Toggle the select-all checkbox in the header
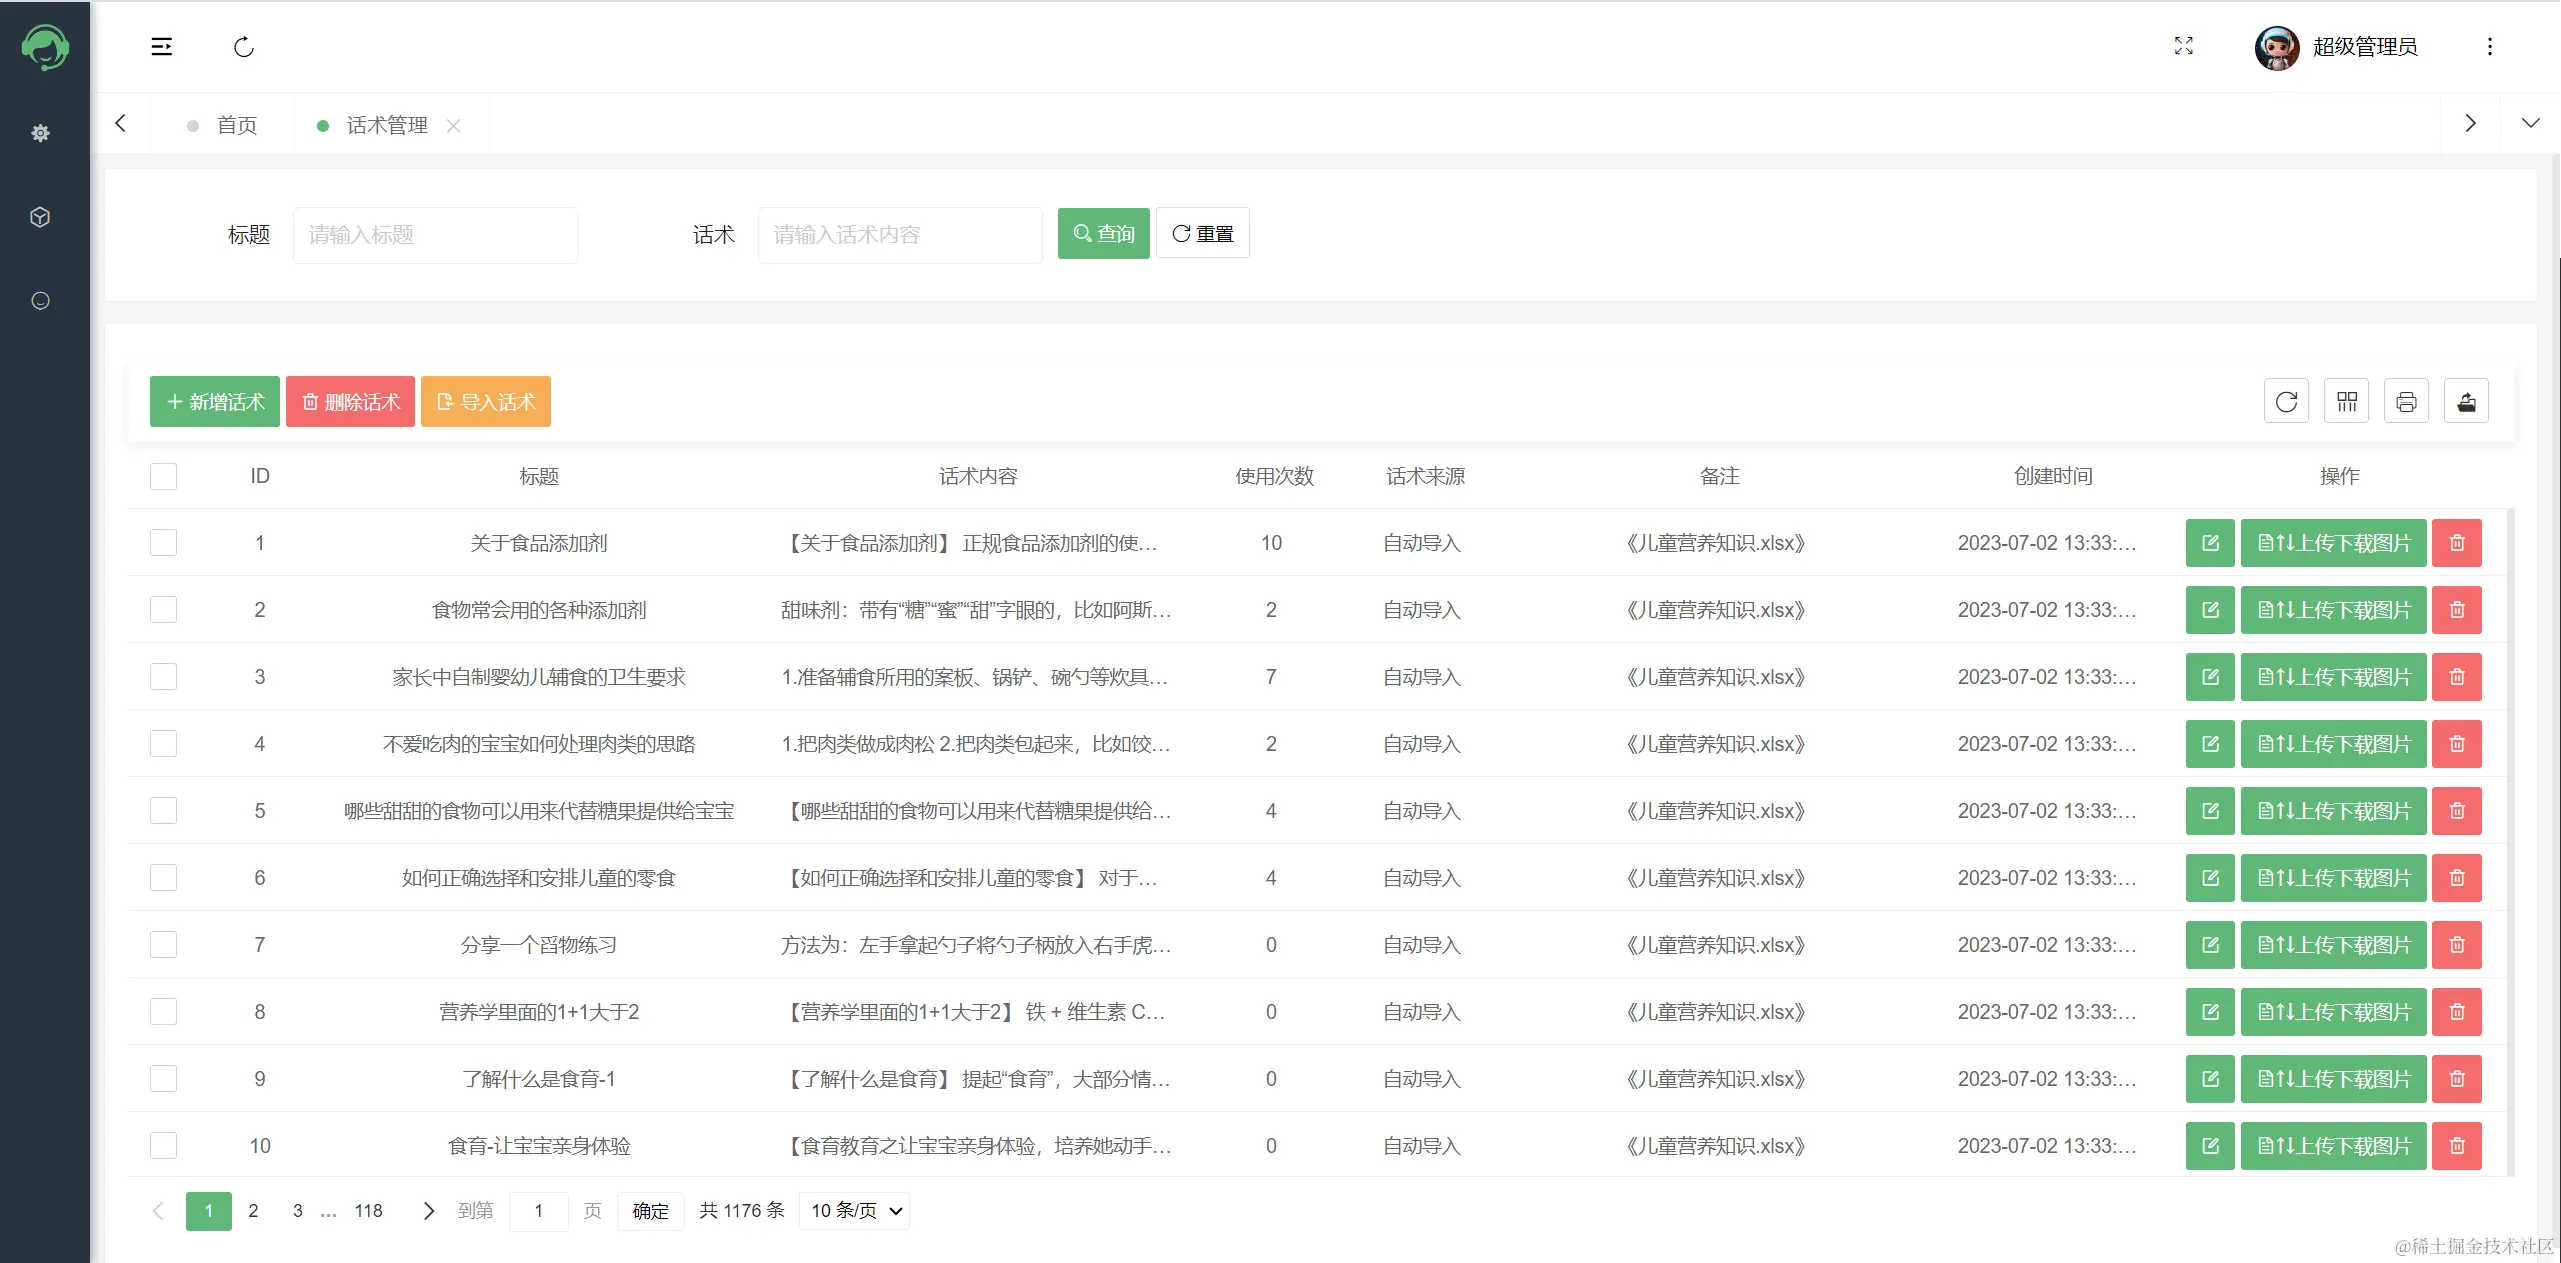This screenshot has height=1263, width=2561. tap(163, 476)
